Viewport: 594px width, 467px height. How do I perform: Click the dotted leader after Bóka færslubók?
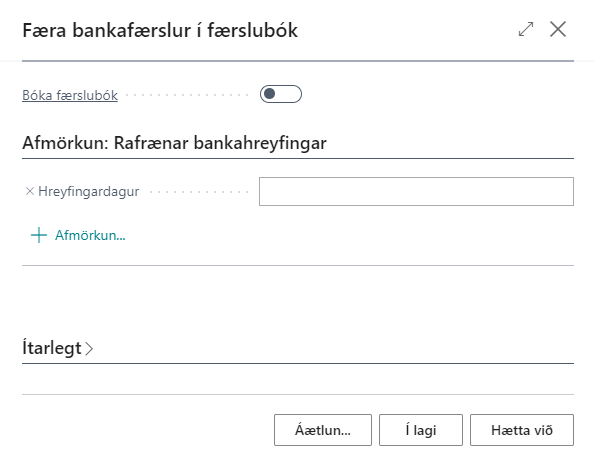187,95
